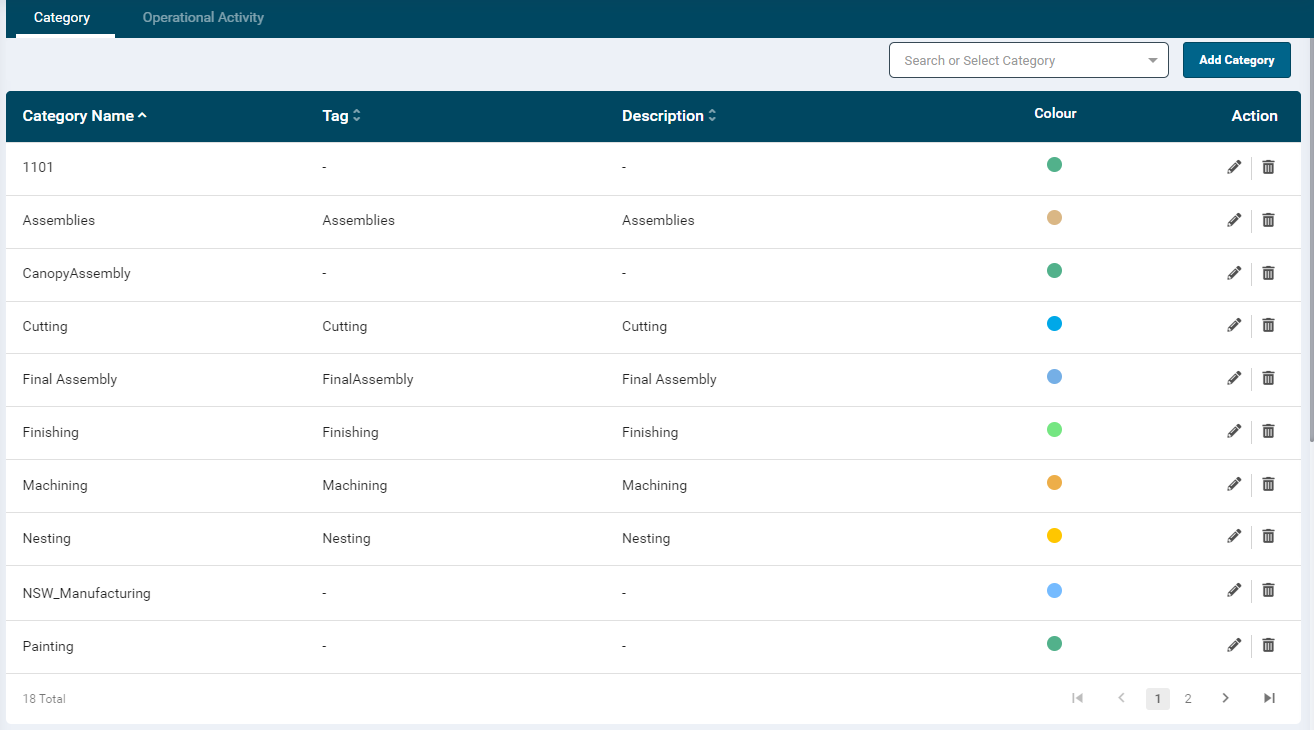Delete the Finishing category row
The width and height of the screenshot is (1314, 730).
click(1268, 431)
